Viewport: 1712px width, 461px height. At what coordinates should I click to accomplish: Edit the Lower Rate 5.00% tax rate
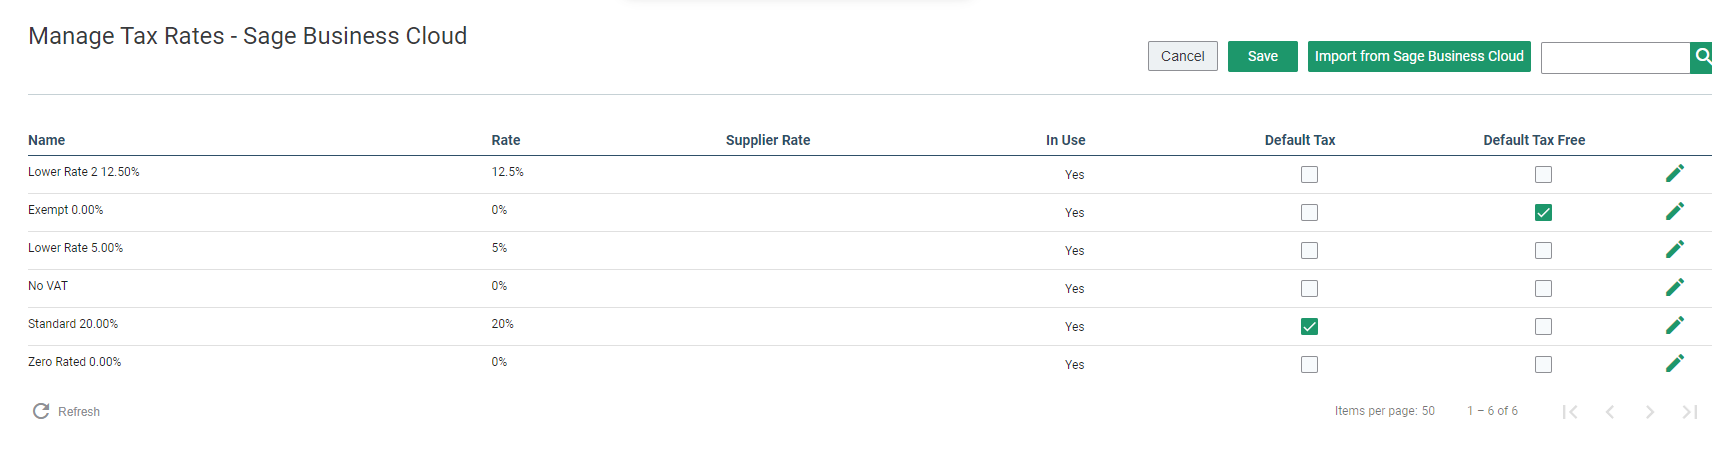tap(1675, 249)
